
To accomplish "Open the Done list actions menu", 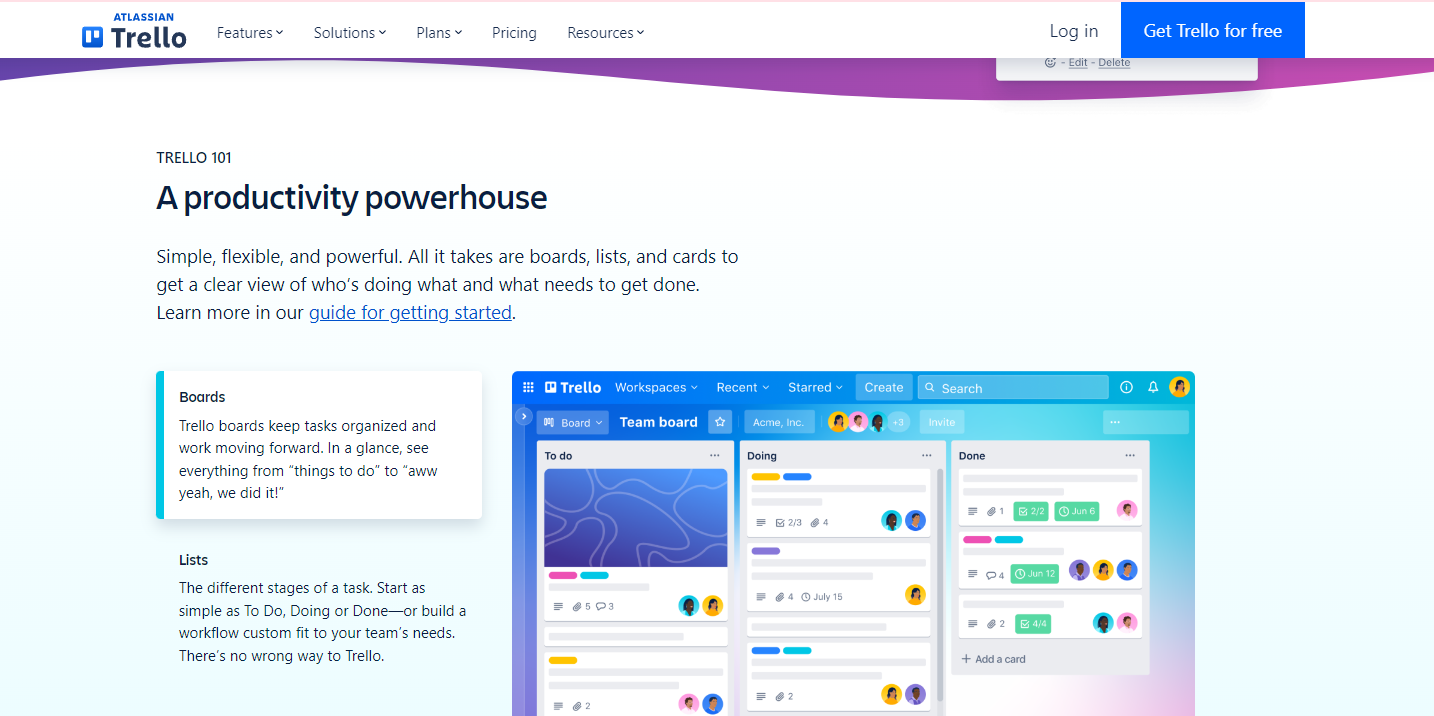I will [x=1130, y=456].
